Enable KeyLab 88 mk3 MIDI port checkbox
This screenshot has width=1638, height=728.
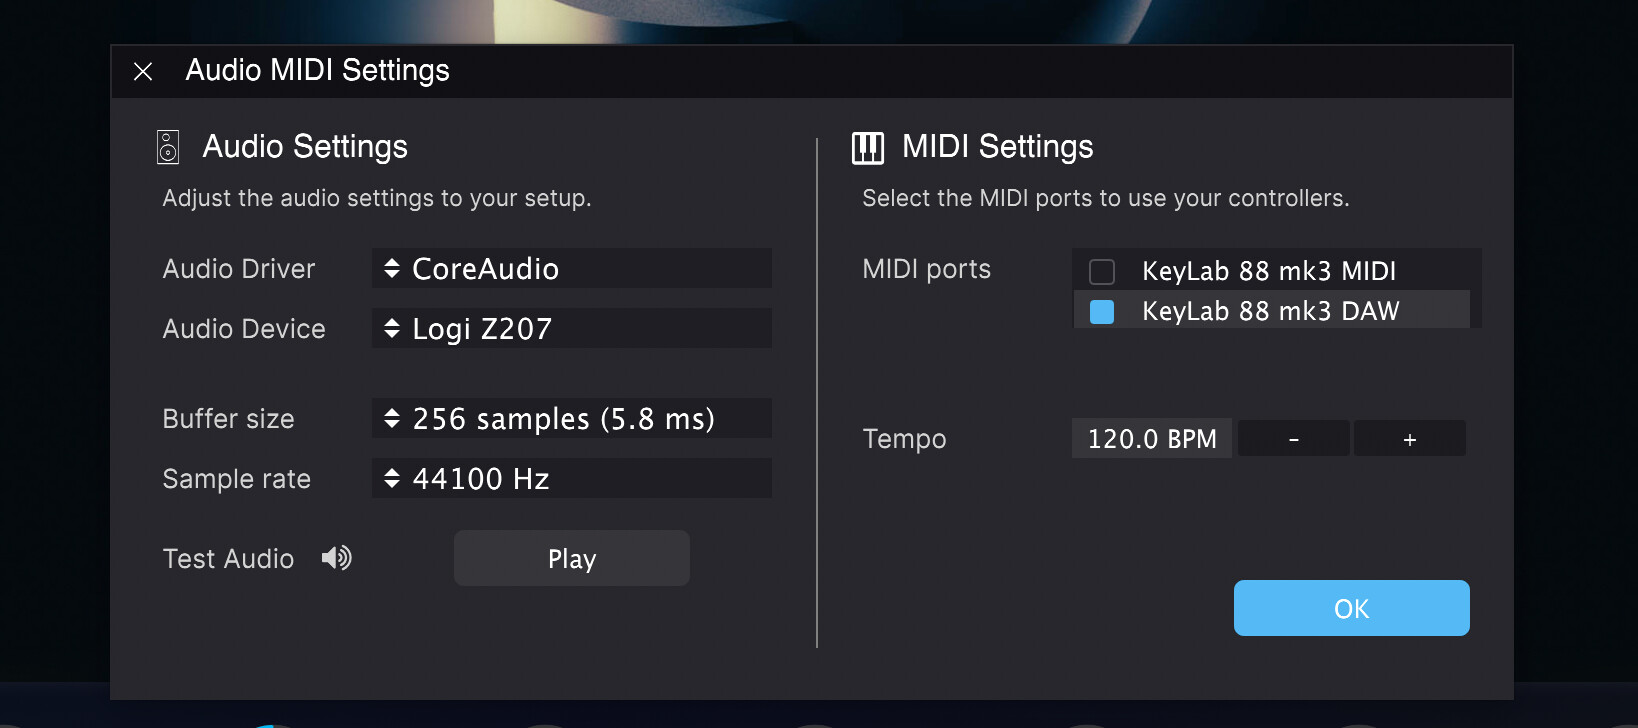[1102, 271]
